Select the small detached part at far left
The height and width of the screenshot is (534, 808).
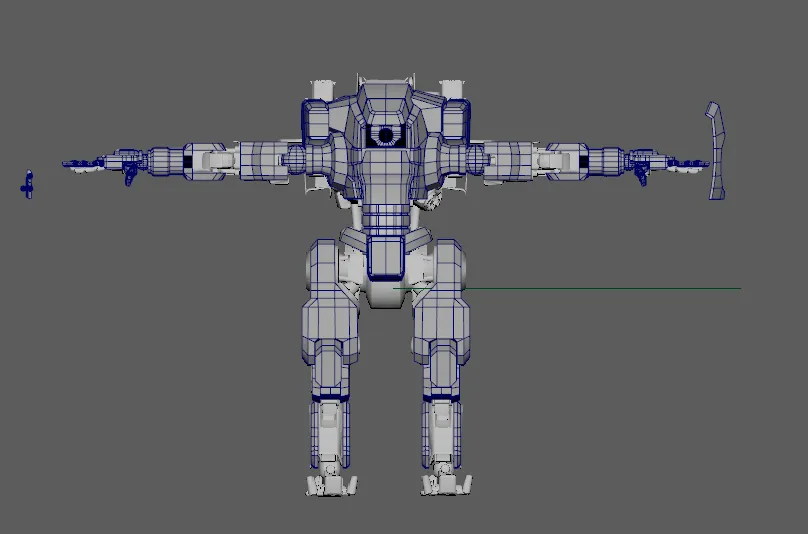coord(28,184)
